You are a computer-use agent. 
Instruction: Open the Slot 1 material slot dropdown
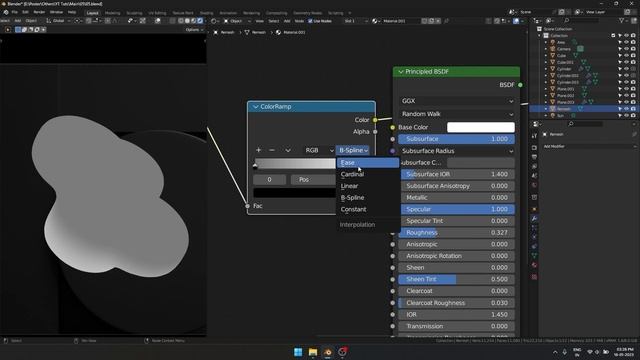(x=356, y=21)
